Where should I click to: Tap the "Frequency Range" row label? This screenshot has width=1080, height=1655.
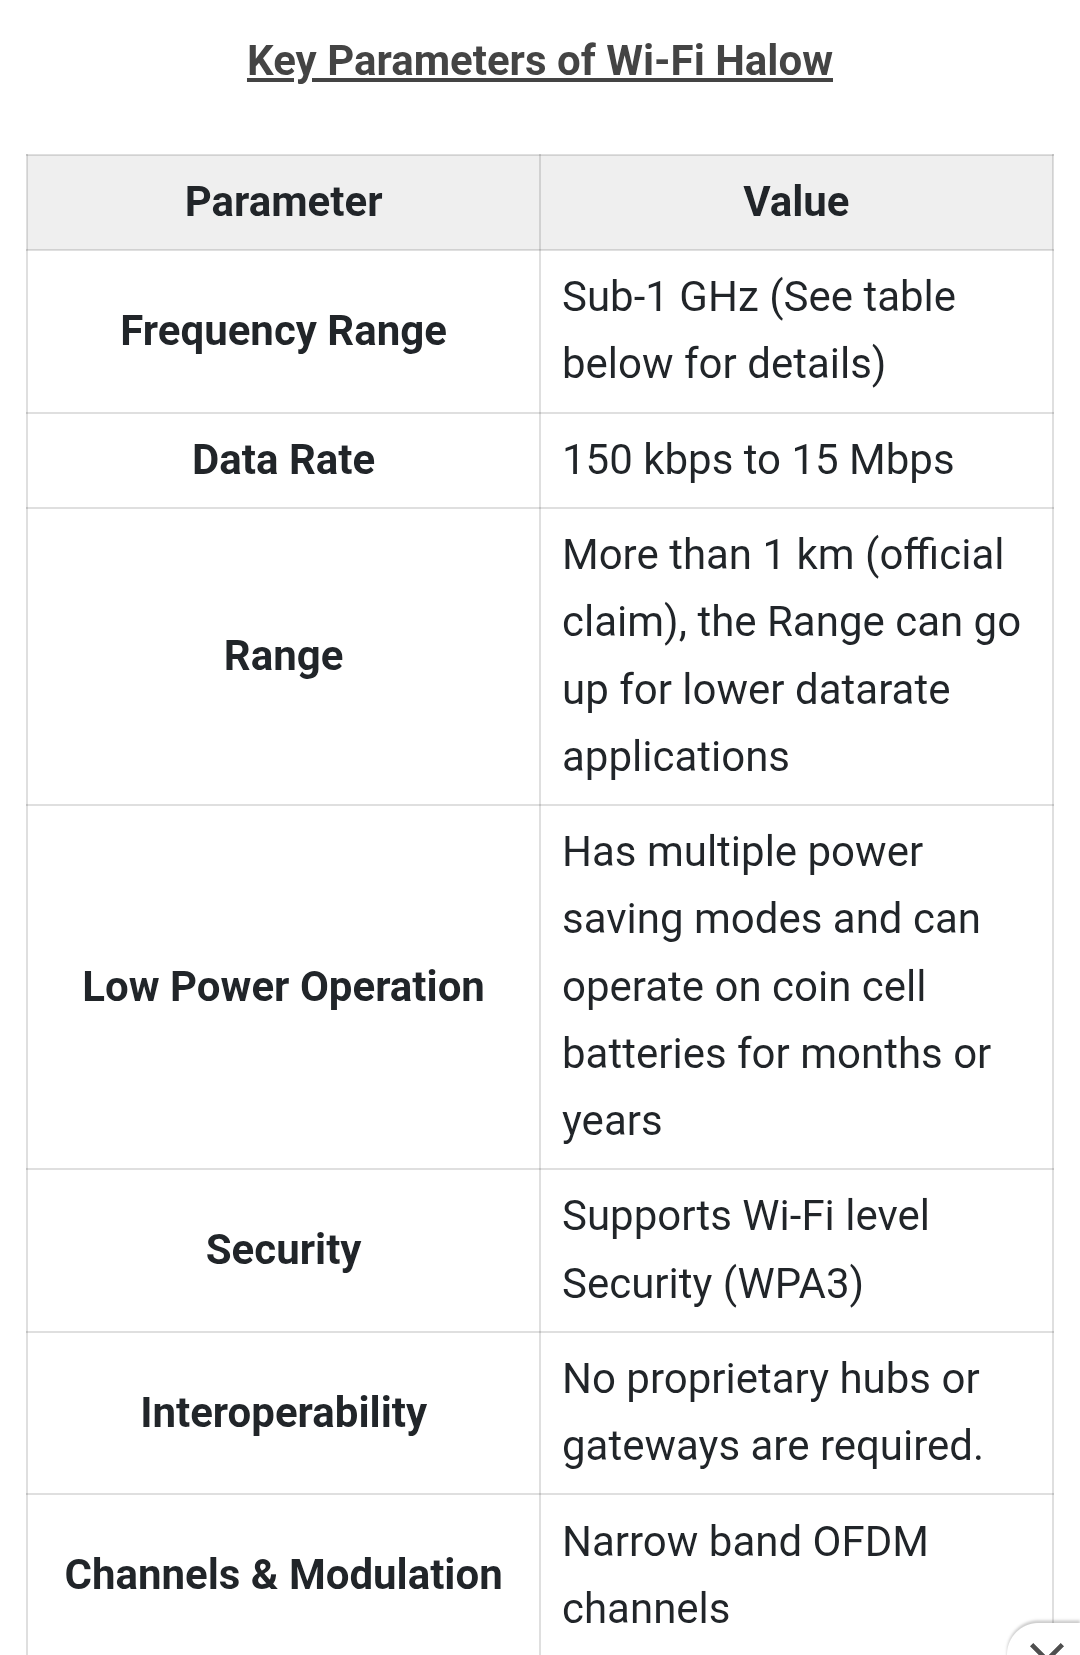pos(283,331)
